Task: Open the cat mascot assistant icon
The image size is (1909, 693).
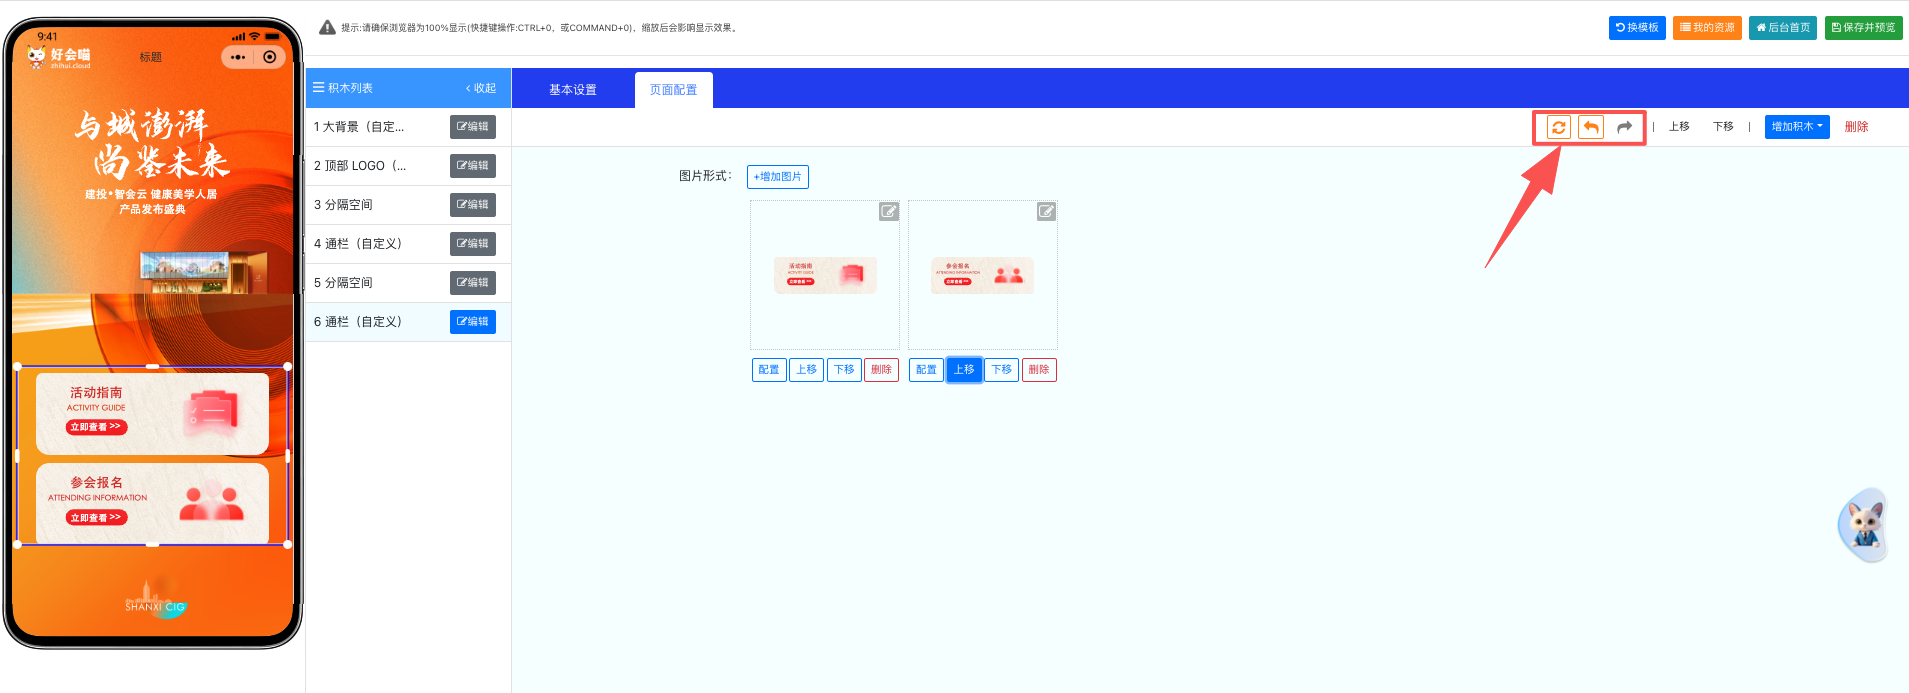Action: pyautogui.click(x=1863, y=525)
